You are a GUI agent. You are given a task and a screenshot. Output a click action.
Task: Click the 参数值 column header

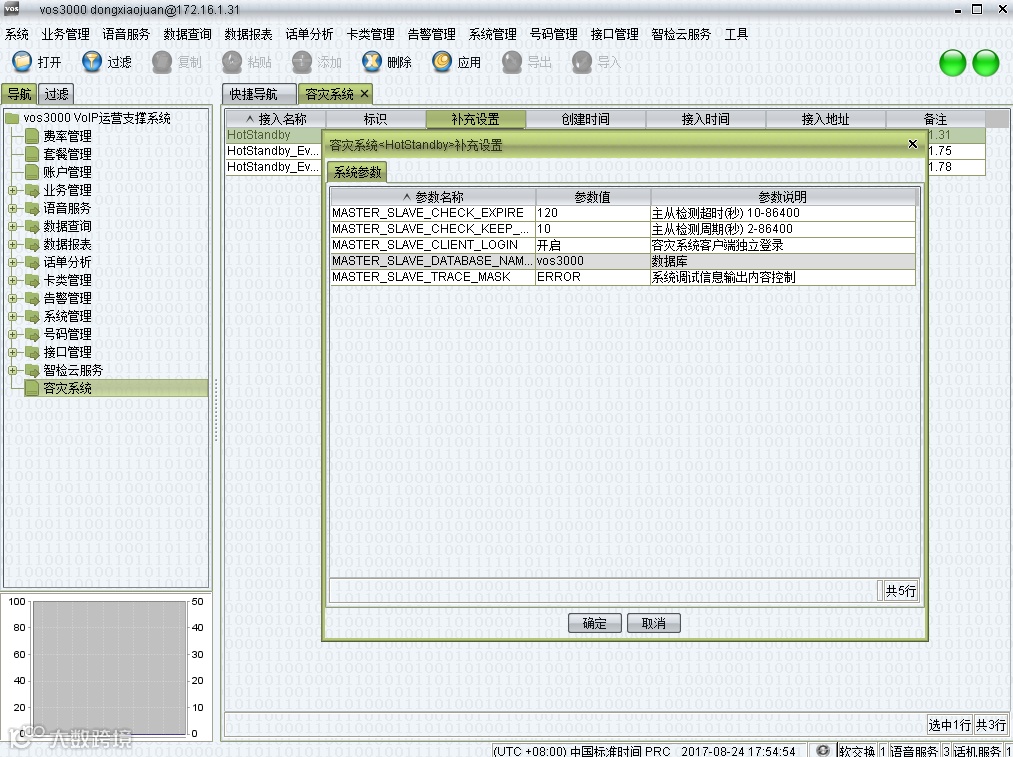tap(593, 197)
